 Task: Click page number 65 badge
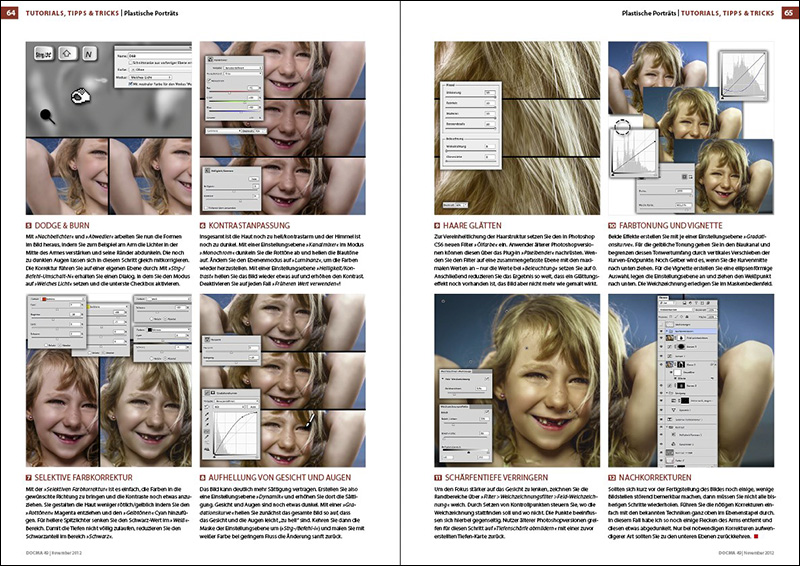790,12
